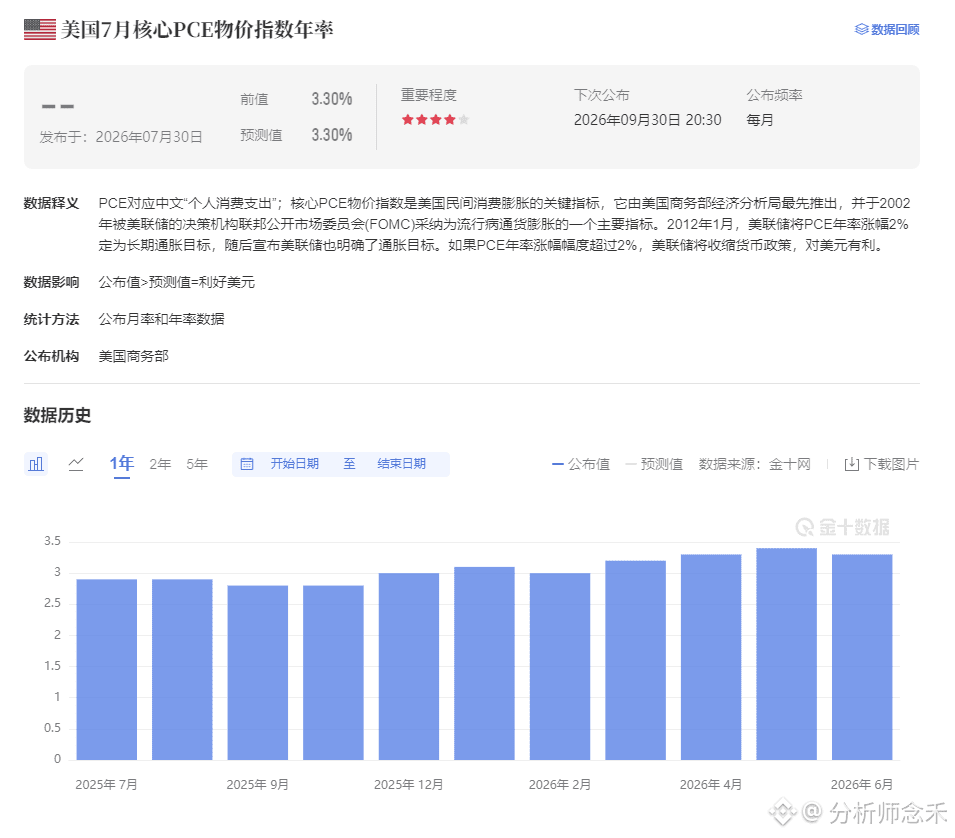This screenshot has height=838, width=955.
Task: Click the 每月 frequency value
Action: 759,120
